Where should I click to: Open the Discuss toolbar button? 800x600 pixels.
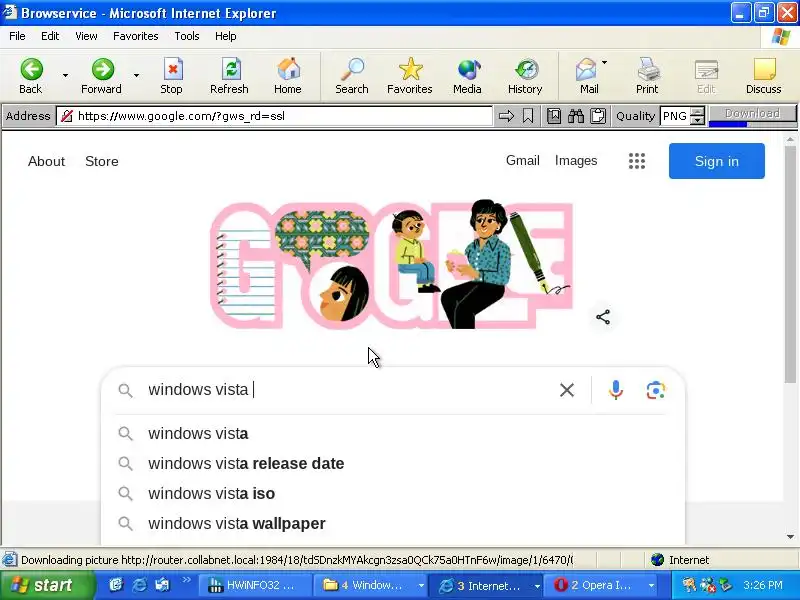[x=764, y=76]
